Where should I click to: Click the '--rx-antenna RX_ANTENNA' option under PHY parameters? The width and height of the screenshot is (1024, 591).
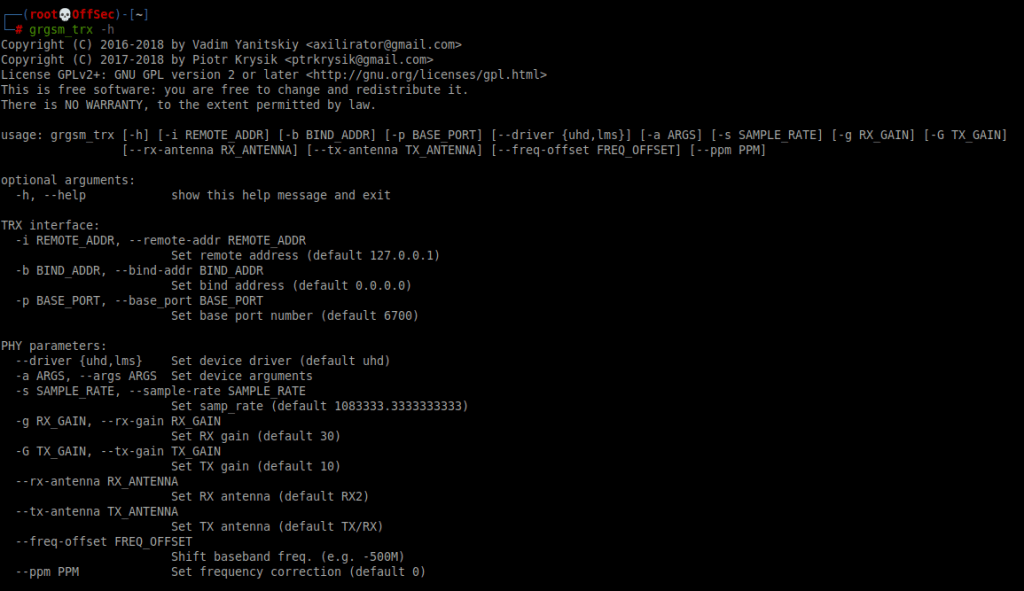coord(97,481)
